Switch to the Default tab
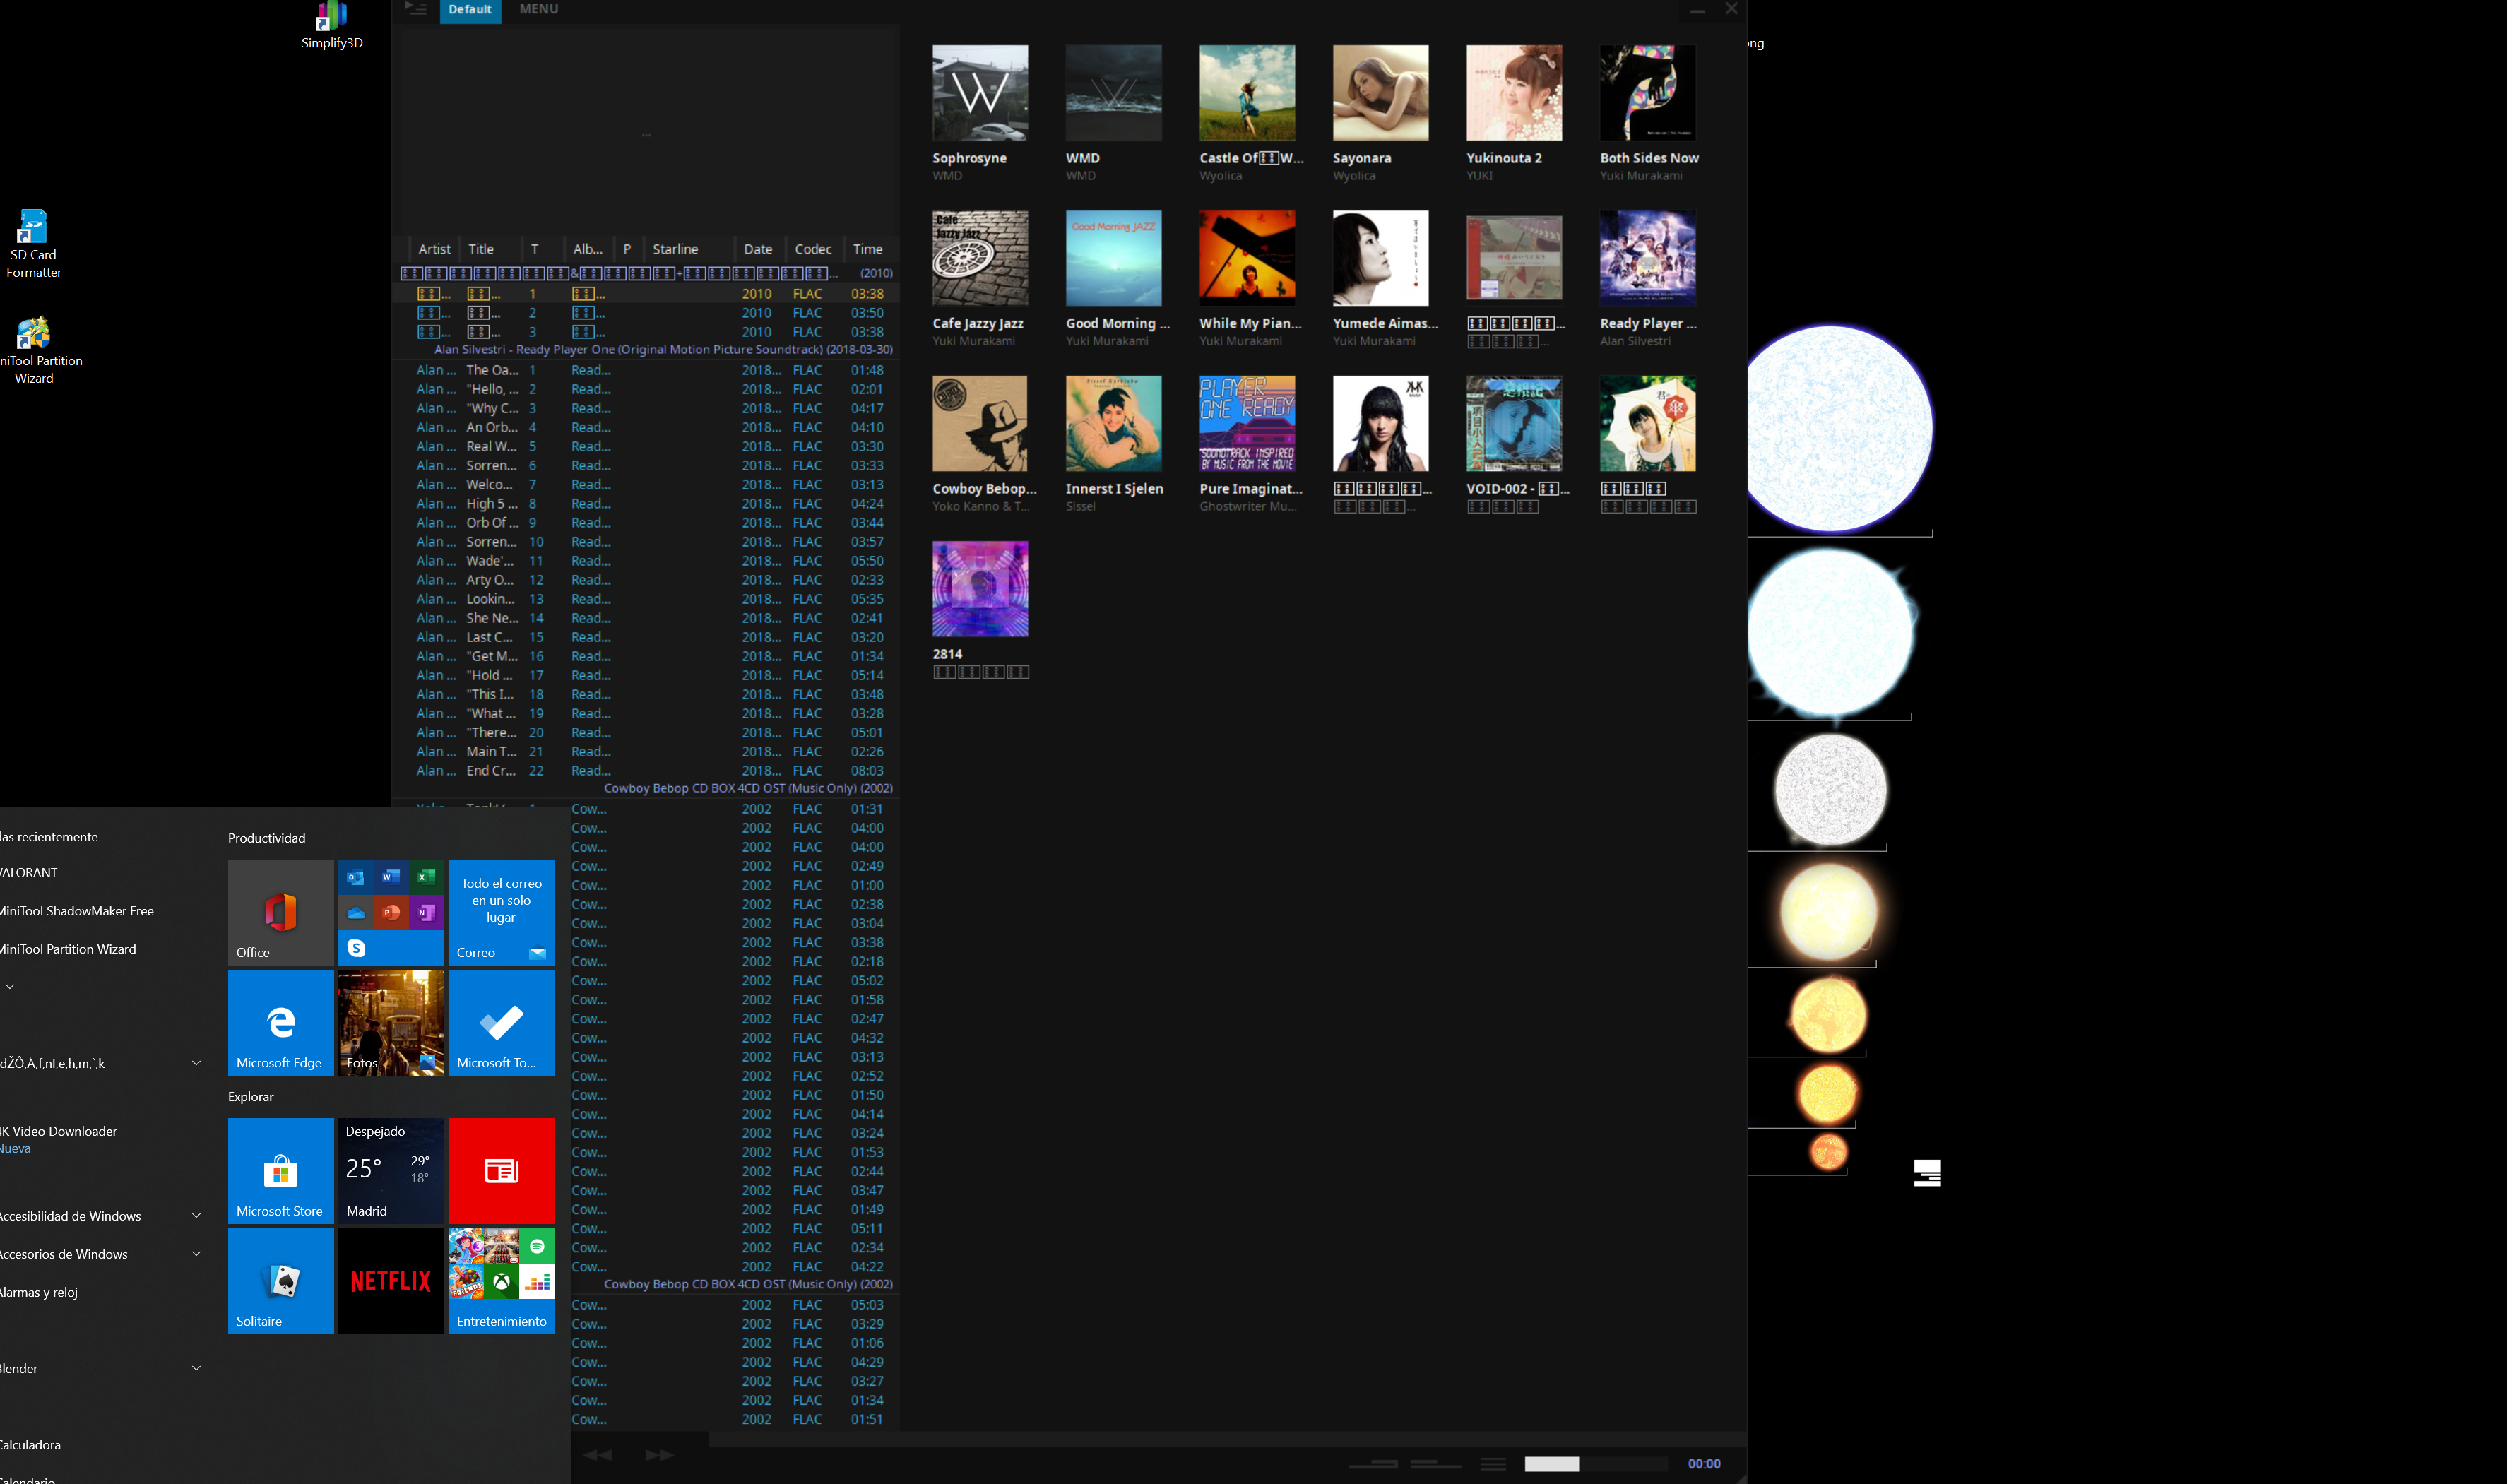The height and width of the screenshot is (1484, 2507). [470, 10]
